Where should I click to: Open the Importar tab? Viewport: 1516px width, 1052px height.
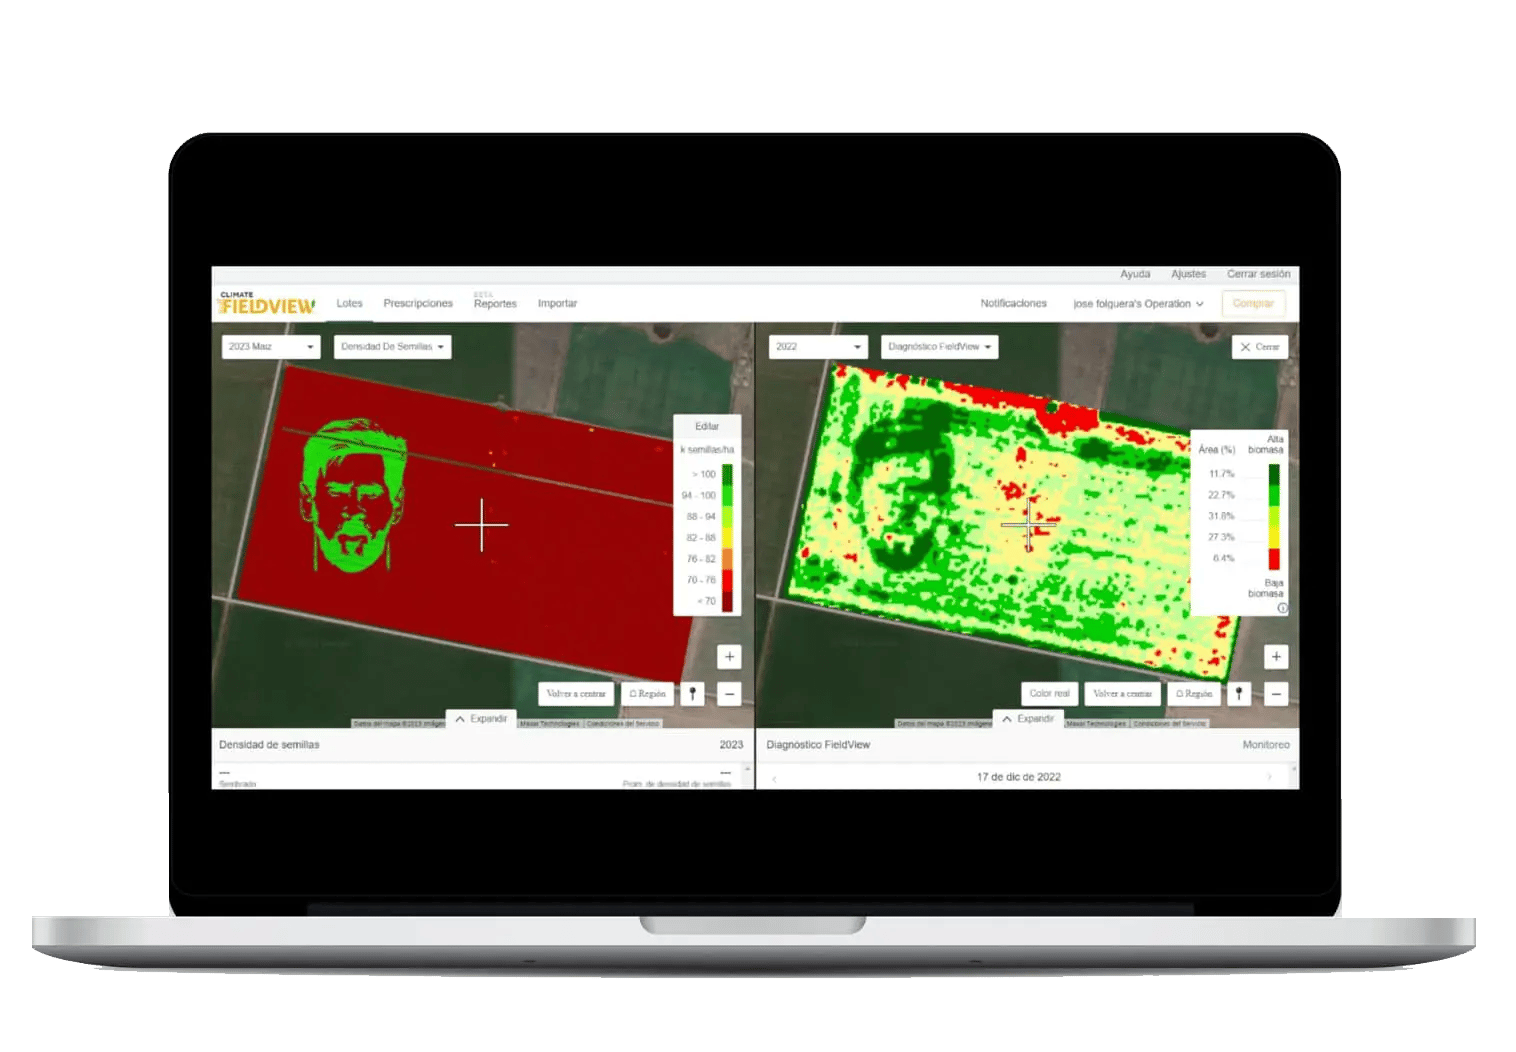coord(557,303)
